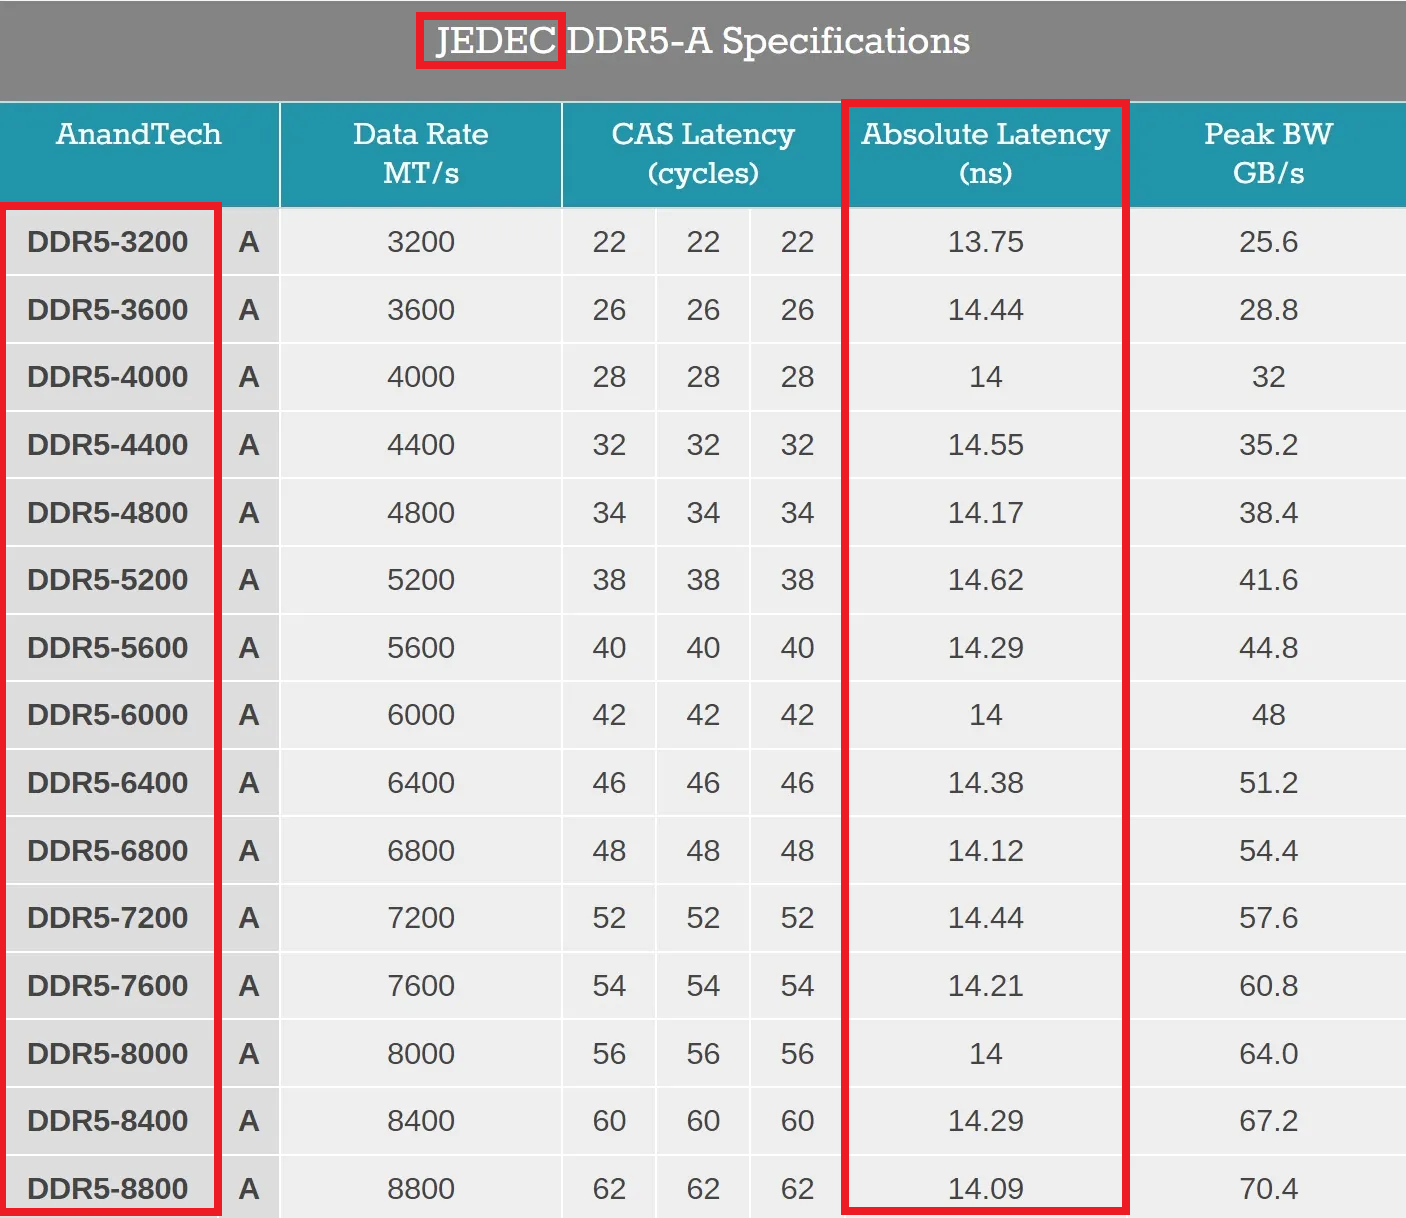
Task: Select the 'Absolute Latency (ns)' column header
Action: [x=986, y=154]
